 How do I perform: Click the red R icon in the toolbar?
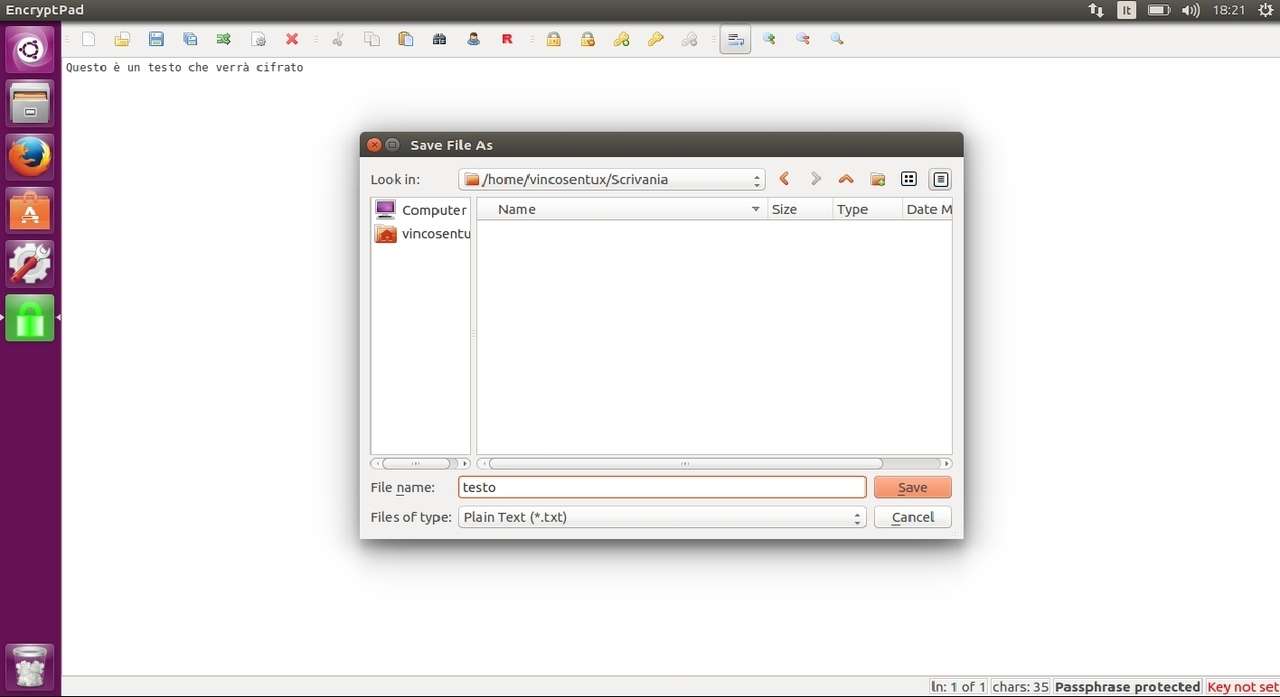(x=507, y=39)
